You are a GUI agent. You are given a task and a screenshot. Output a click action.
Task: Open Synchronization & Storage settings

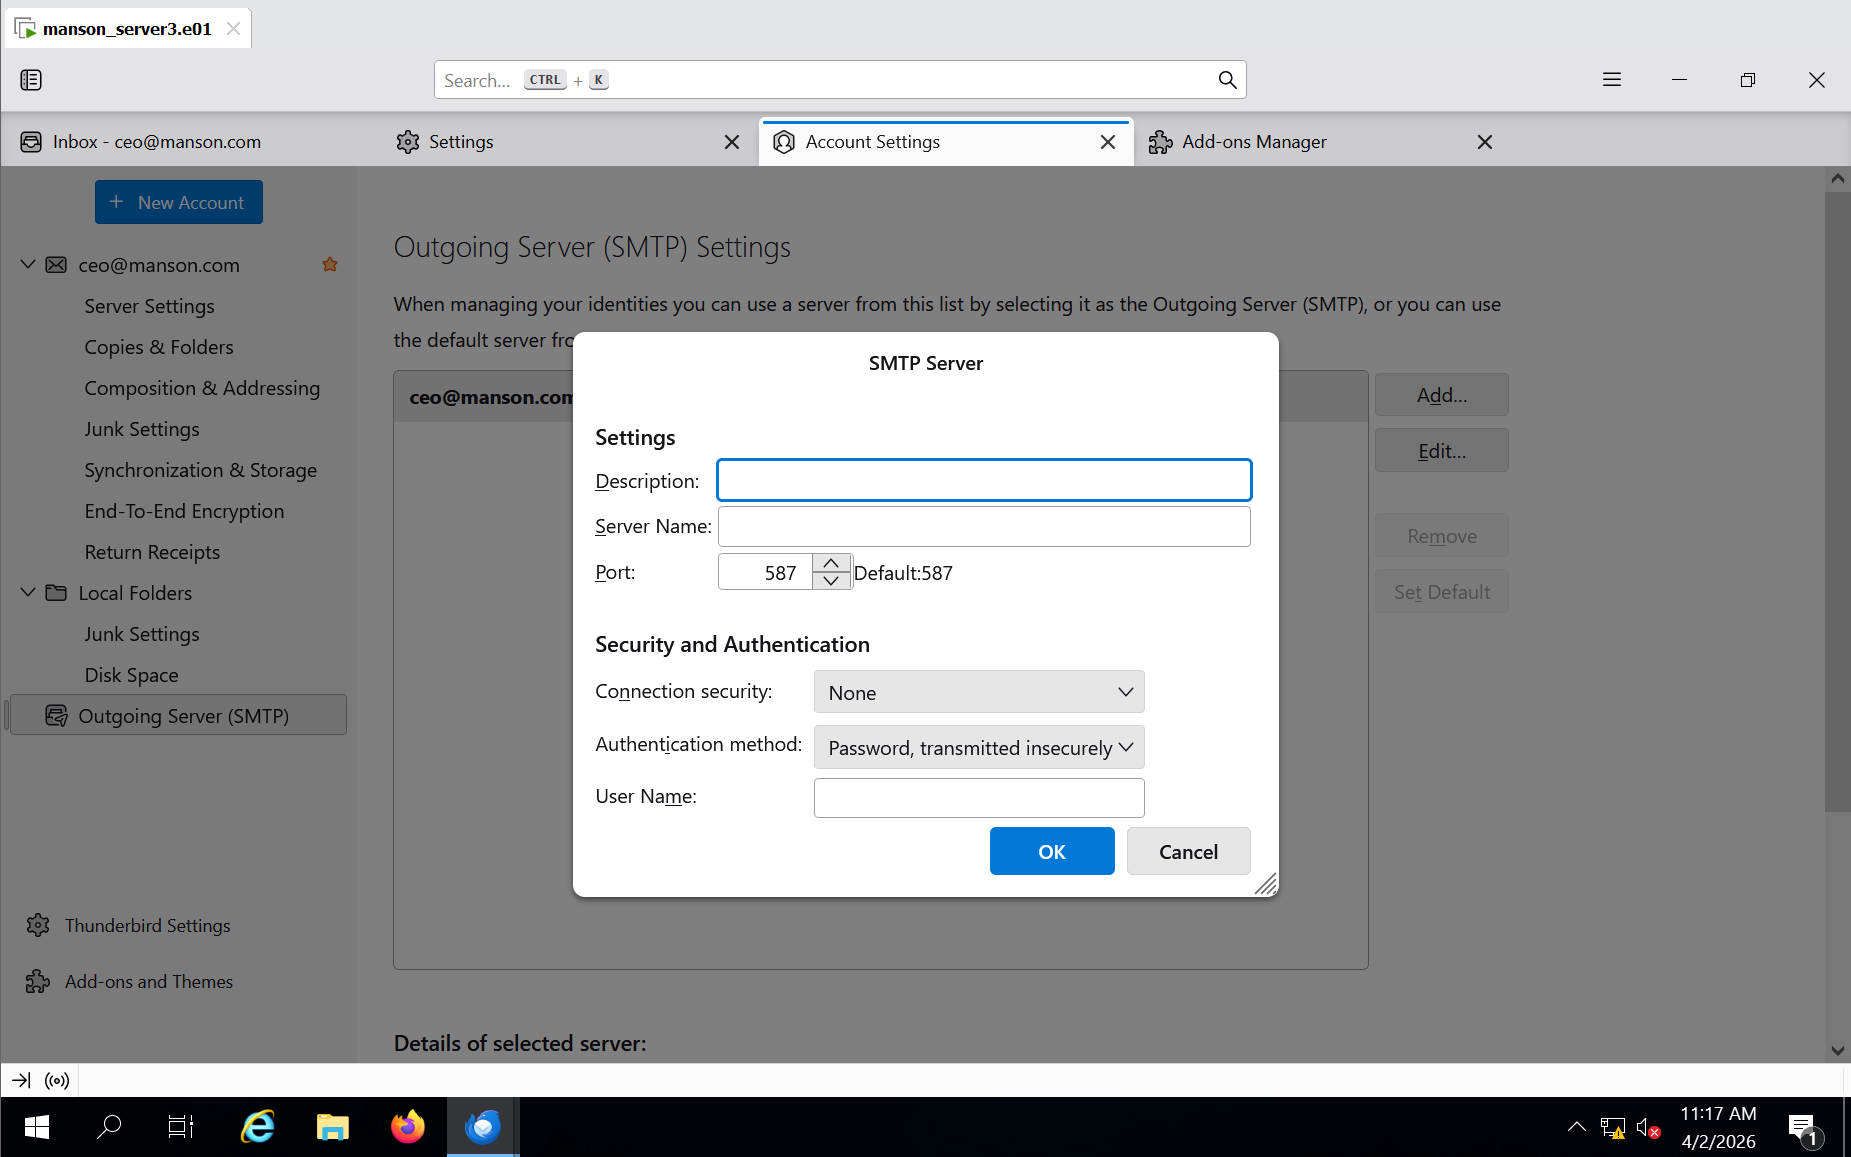point(200,470)
